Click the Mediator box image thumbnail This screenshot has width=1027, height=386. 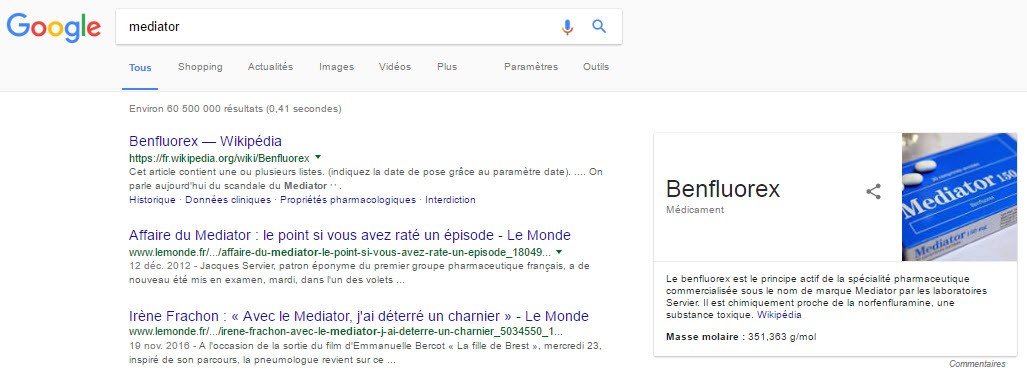960,197
